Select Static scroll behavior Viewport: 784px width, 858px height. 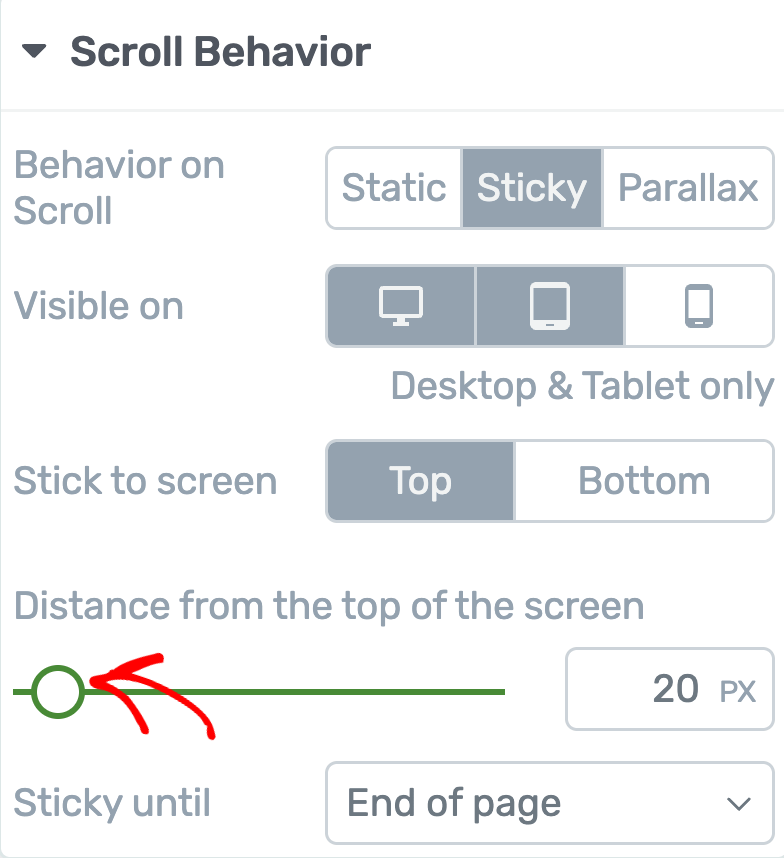coord(394,188)
